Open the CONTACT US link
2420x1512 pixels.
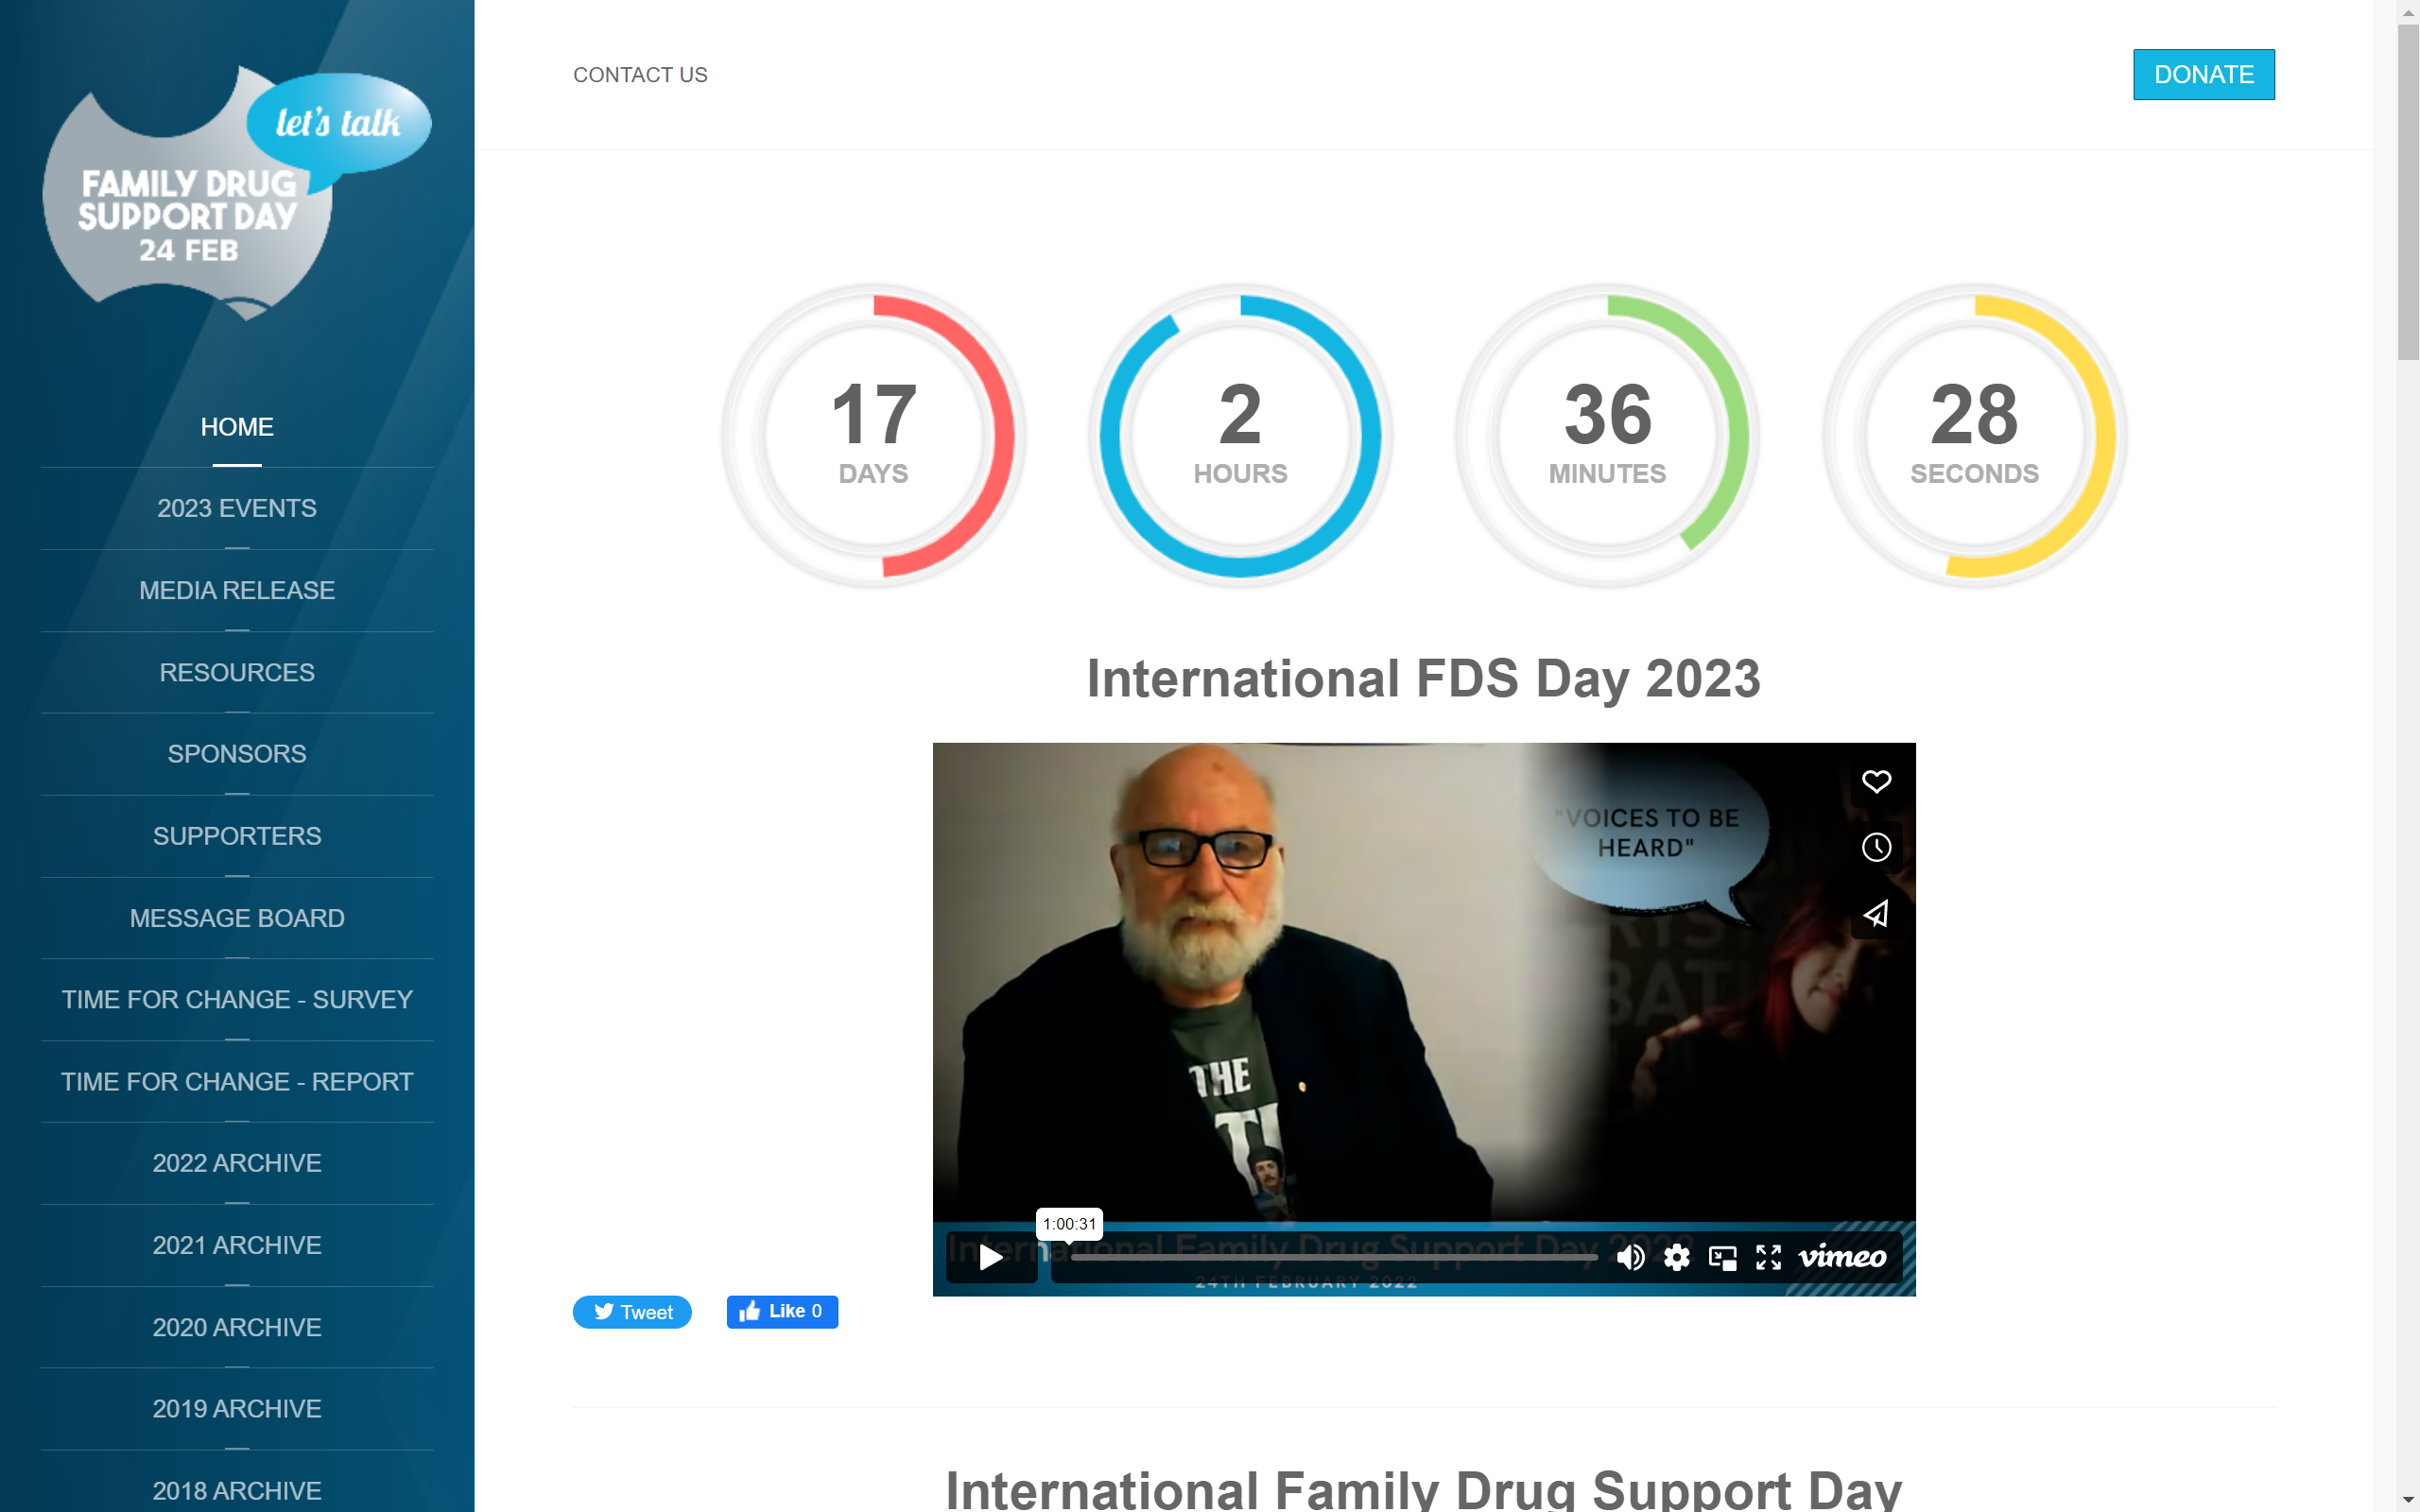click(x=640, y=75)
